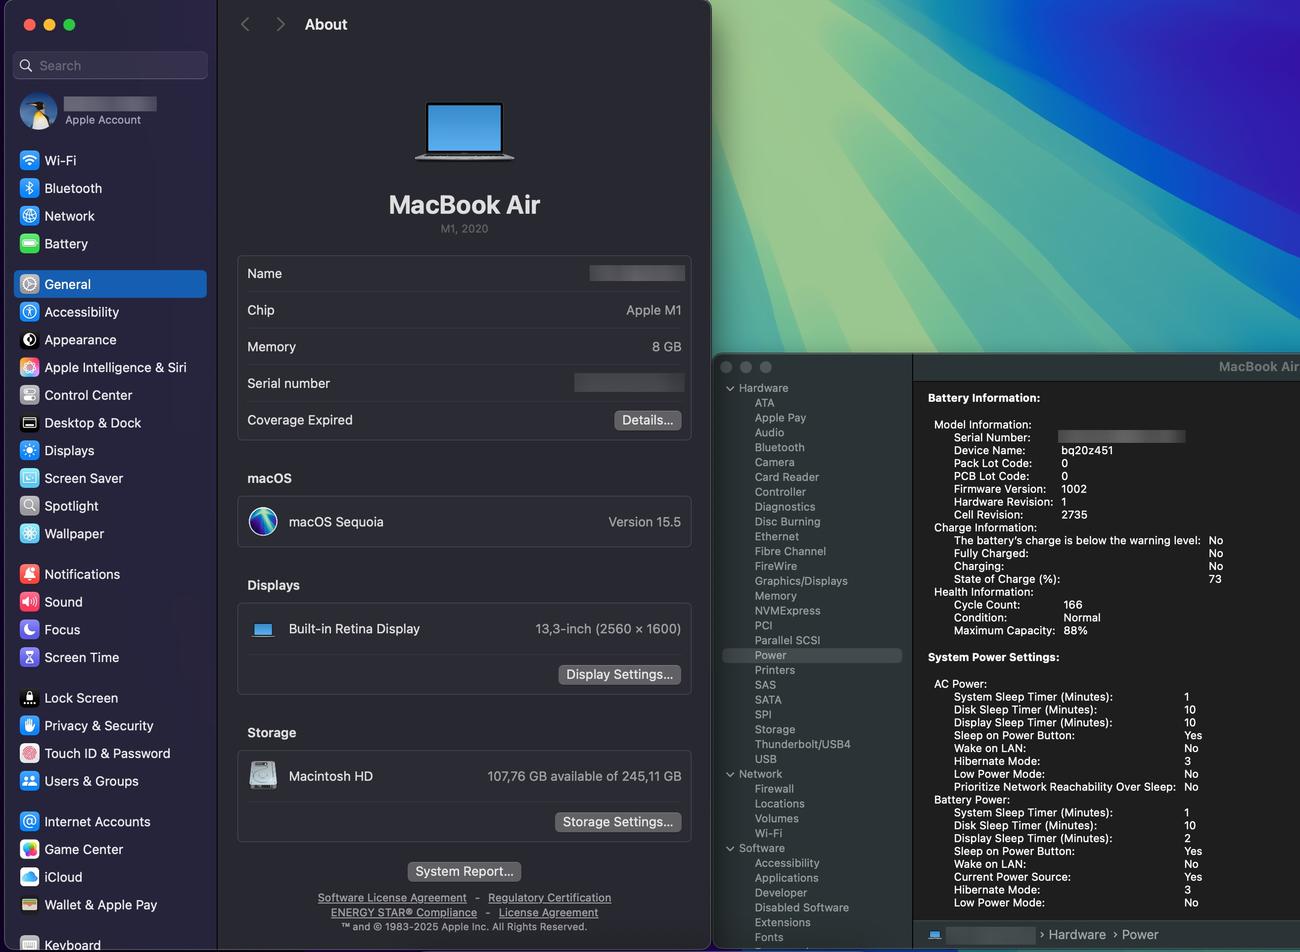
Task: Click the Power breadcrumb in System Information path bar
Action: coord(1140,935)
